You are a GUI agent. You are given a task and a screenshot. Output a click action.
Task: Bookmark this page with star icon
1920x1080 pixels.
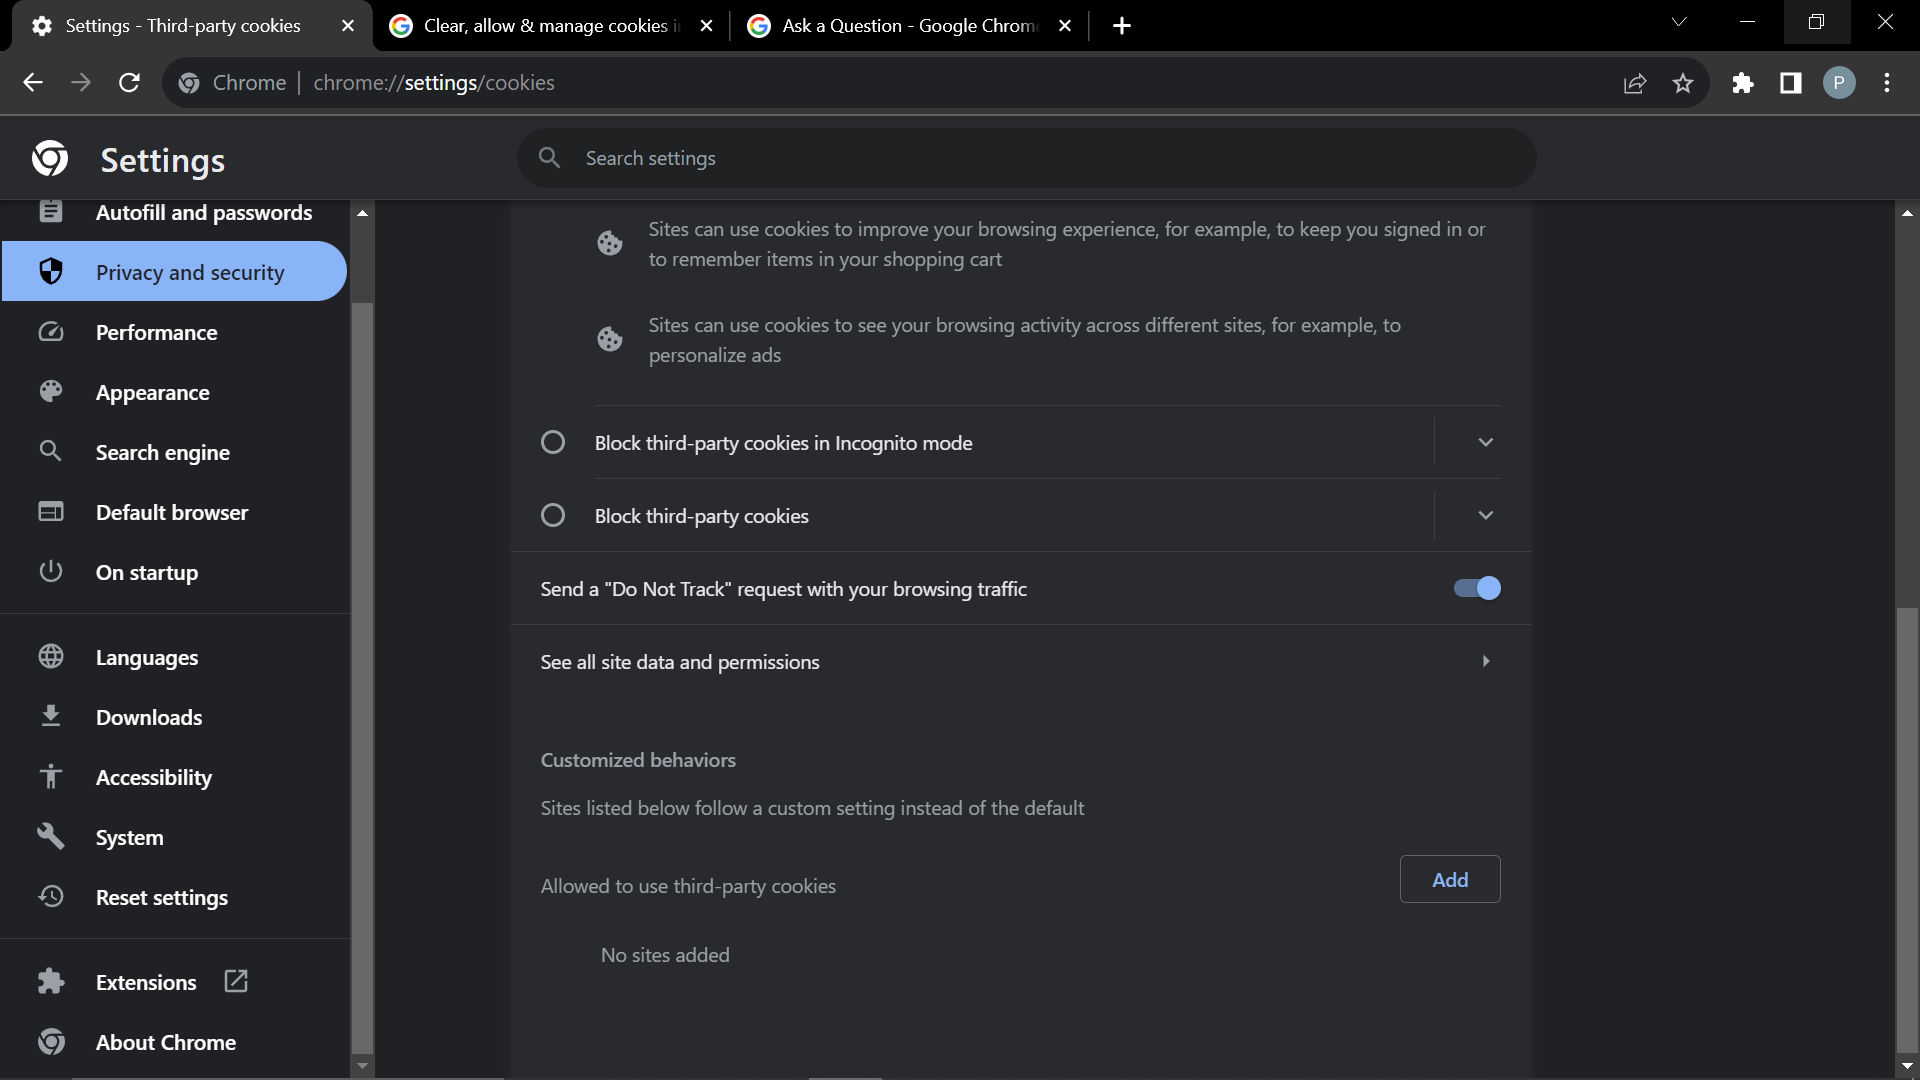tap(1683, 83)
